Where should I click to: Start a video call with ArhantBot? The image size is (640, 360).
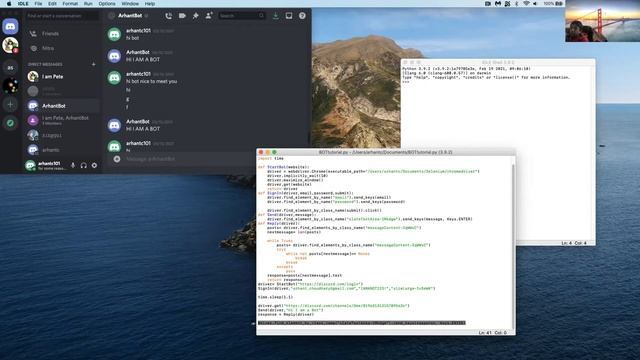pos(182,16)
